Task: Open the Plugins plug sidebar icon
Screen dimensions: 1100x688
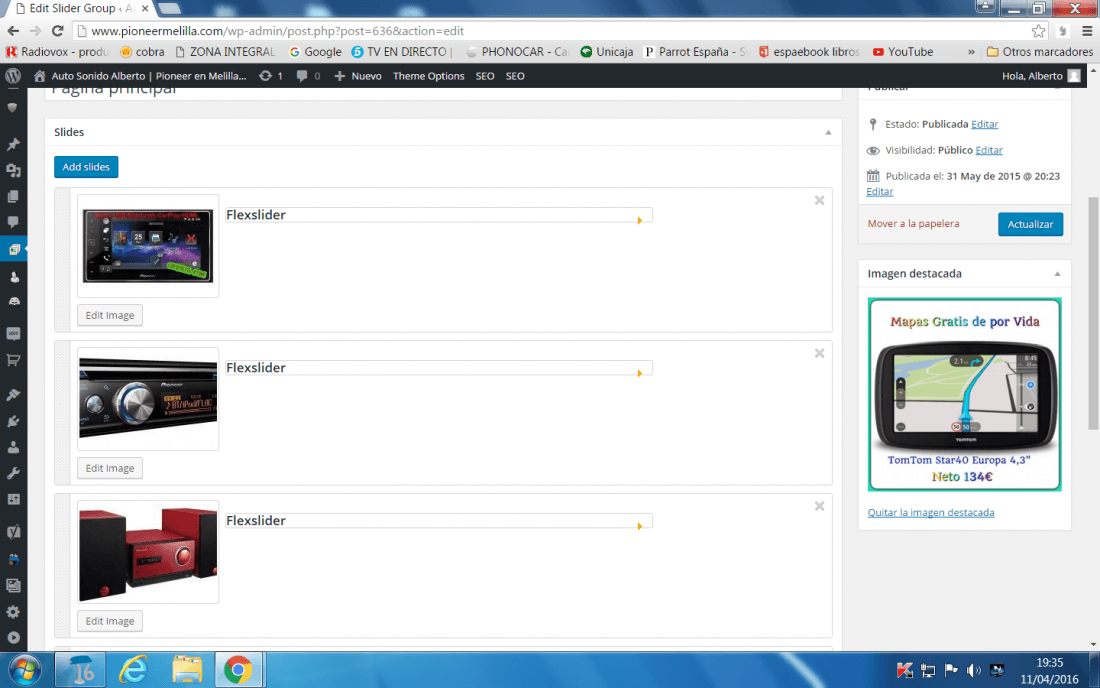Action: pyautogui.click(x=13, y=421)
